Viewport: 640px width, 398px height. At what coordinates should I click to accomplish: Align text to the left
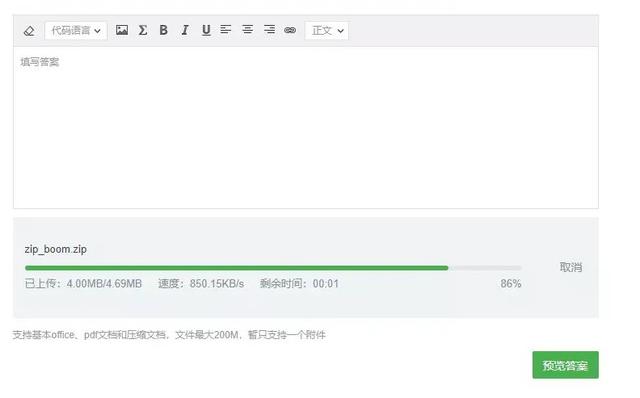[x=226, y=29]
